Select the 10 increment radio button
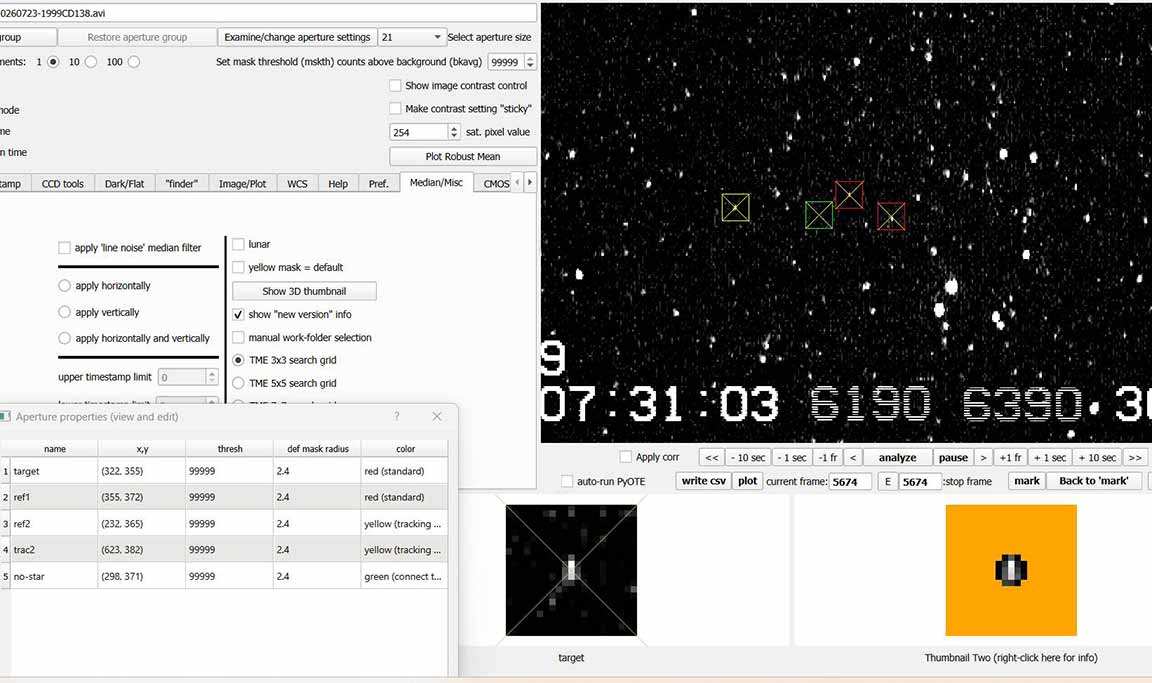1152x683 pixels. [91, 62]
